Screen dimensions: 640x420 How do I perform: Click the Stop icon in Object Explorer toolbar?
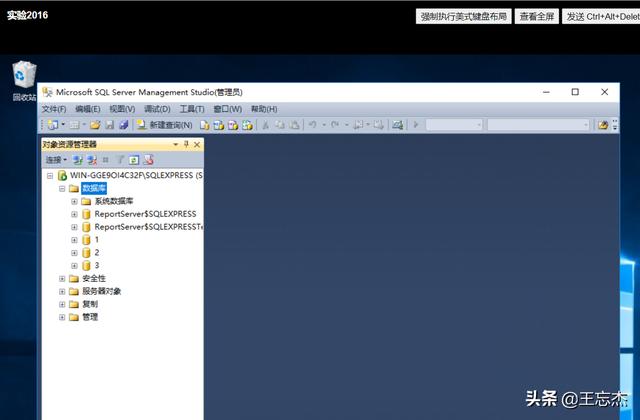click(x=105, y=160)
